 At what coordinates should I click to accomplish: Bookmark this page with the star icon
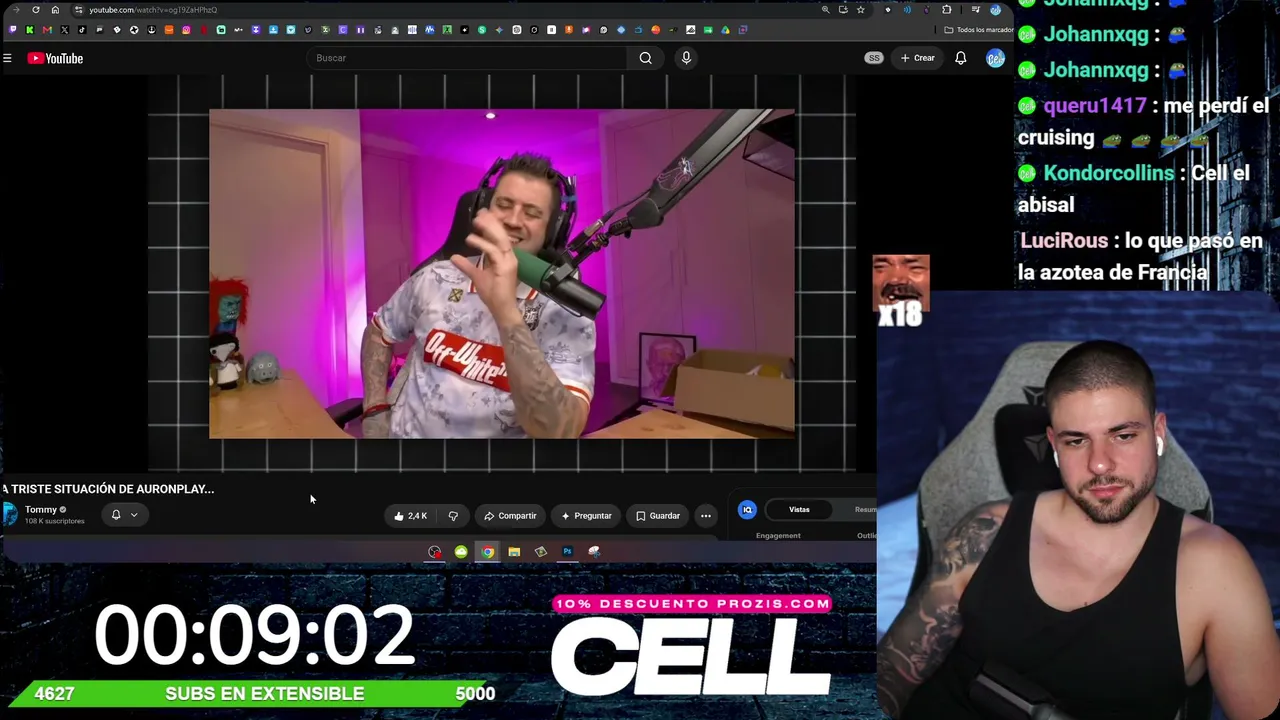point(860,10)
